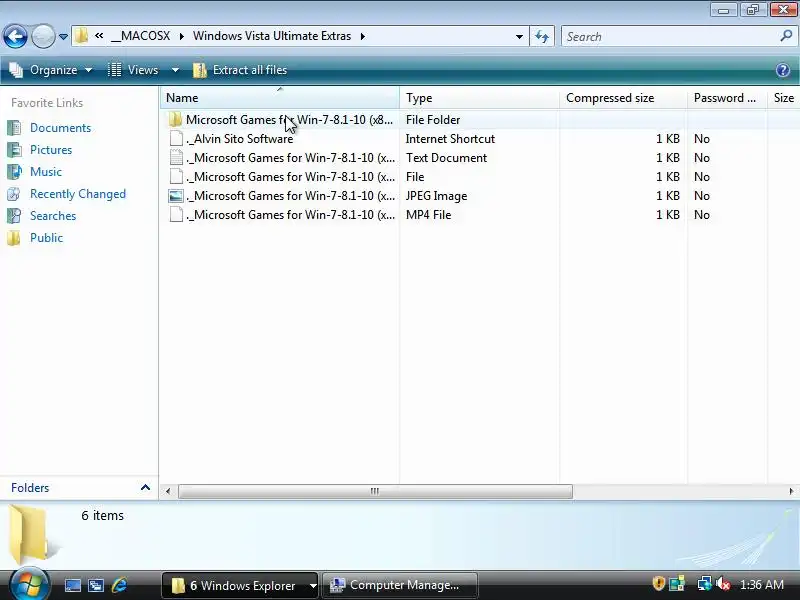Go back with the Back arrow button

click(15, 36)
